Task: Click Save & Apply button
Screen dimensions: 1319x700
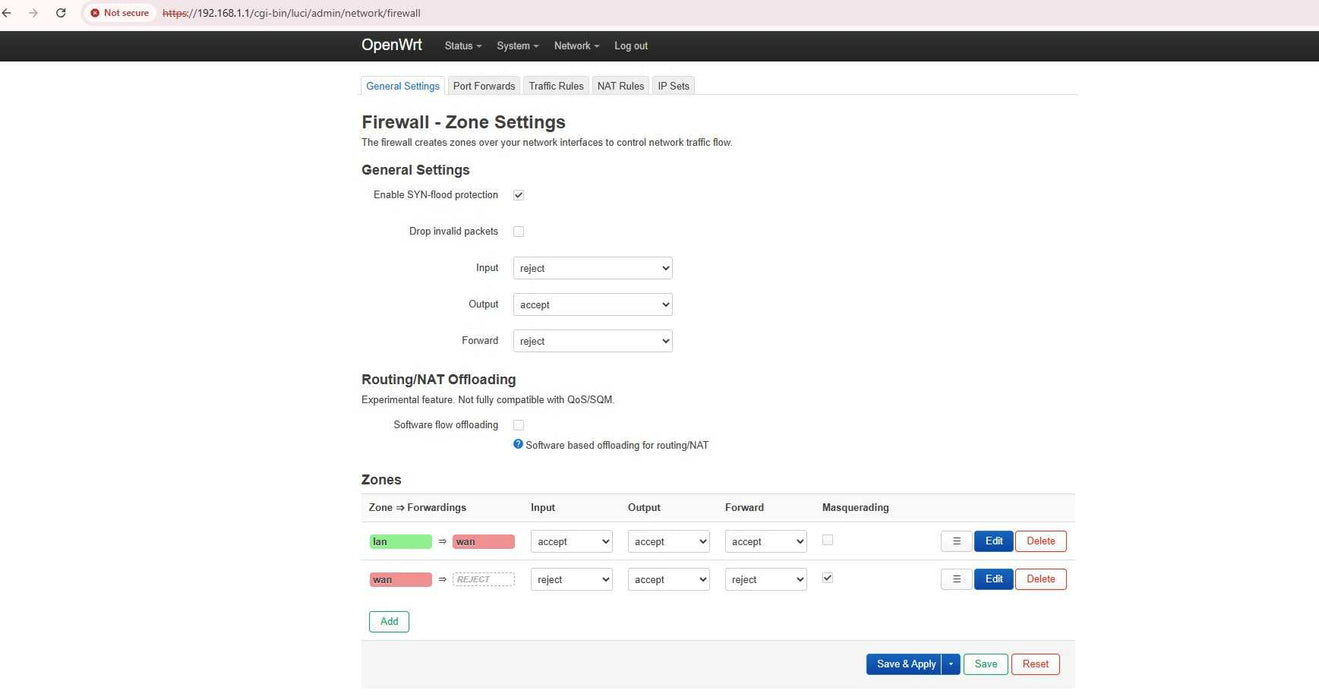Action: (x=905, y=664)
